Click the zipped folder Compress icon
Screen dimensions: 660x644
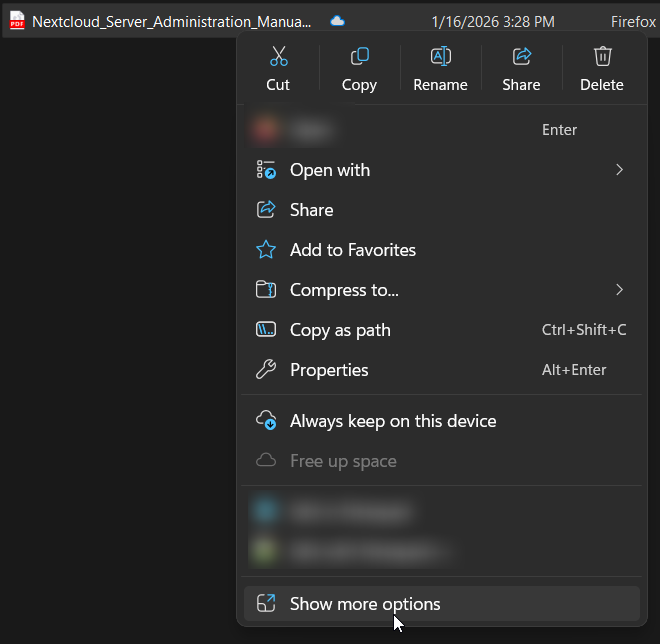click(266, 290)
